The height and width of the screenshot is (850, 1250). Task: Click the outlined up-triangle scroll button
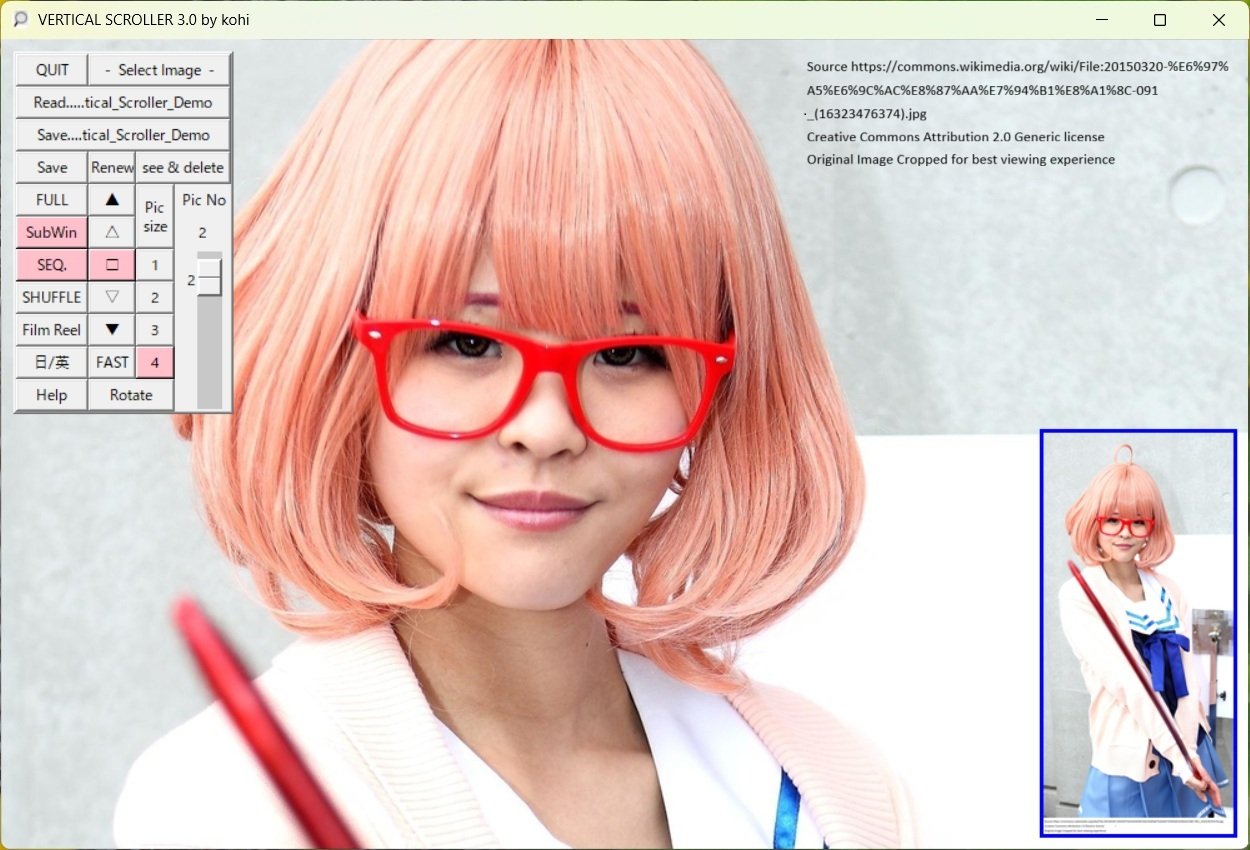pyautogui.click(x=112, y=232)
